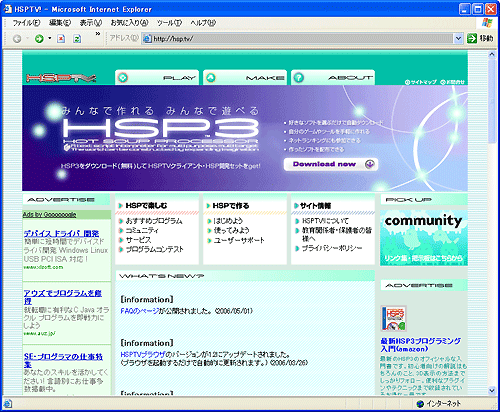
Task: Open the 編集(E) menu
Action: [60, 23]
